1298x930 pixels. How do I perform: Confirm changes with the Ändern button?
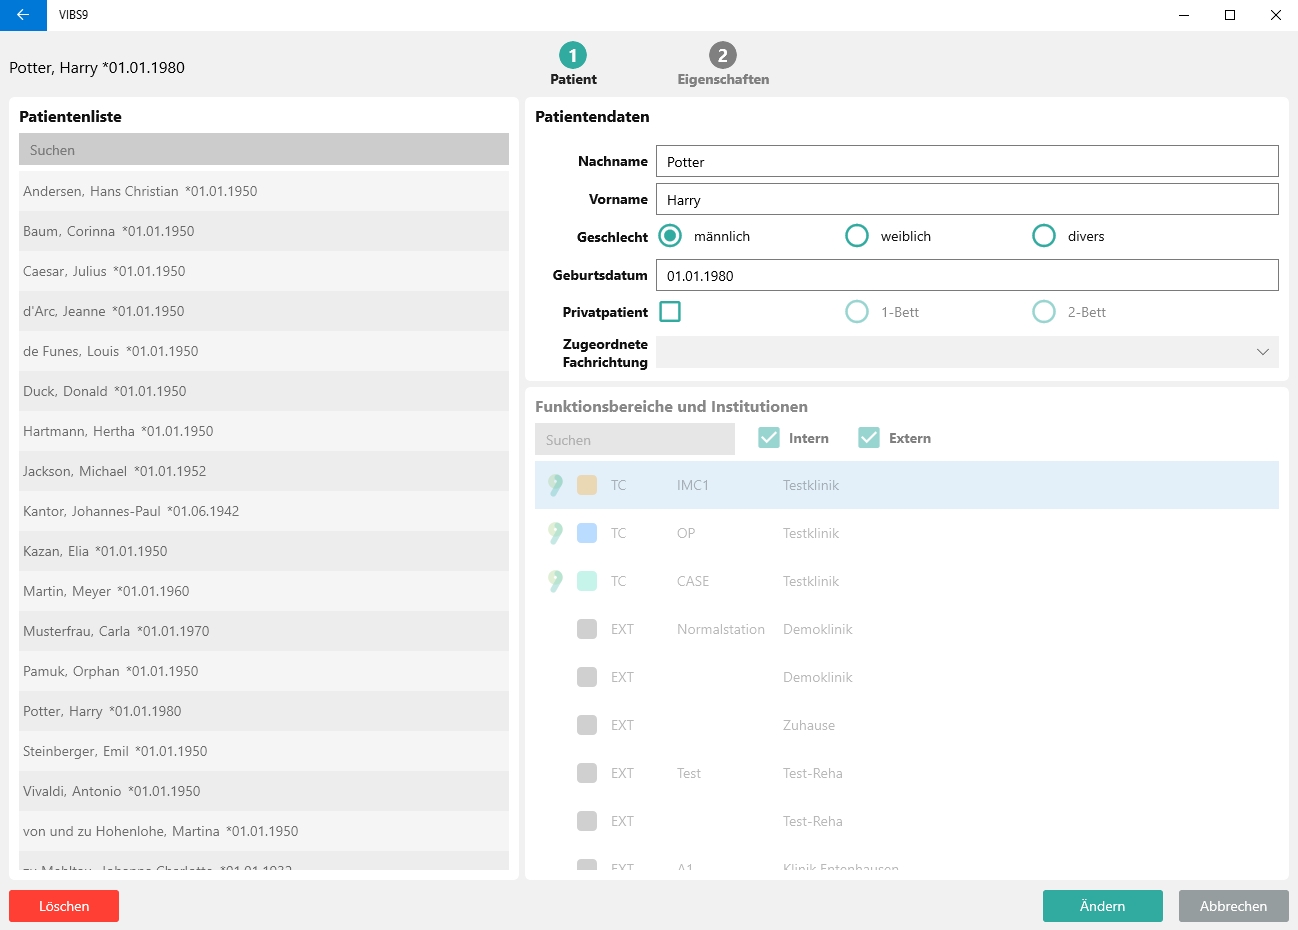point(1103,906)
